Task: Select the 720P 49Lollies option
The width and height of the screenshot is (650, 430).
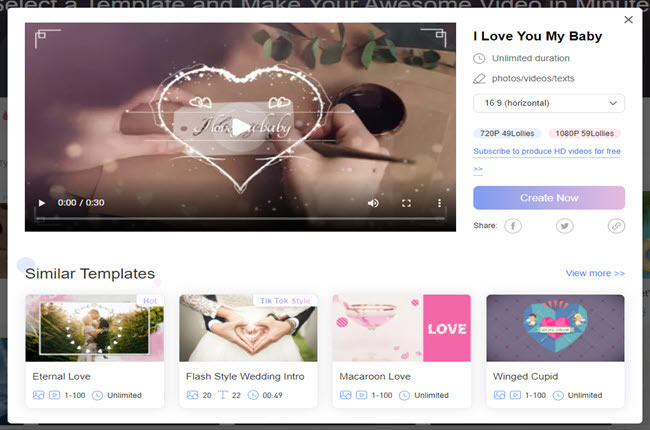Action: click(507, 133)
